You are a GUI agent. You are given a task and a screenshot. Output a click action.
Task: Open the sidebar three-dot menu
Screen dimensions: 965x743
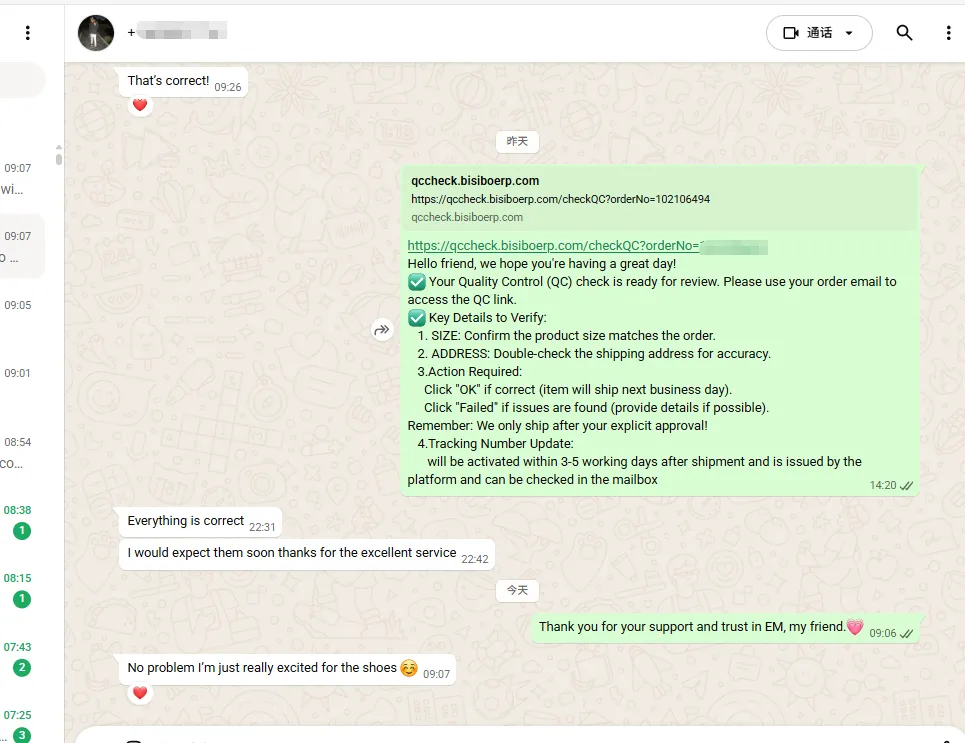28,33
